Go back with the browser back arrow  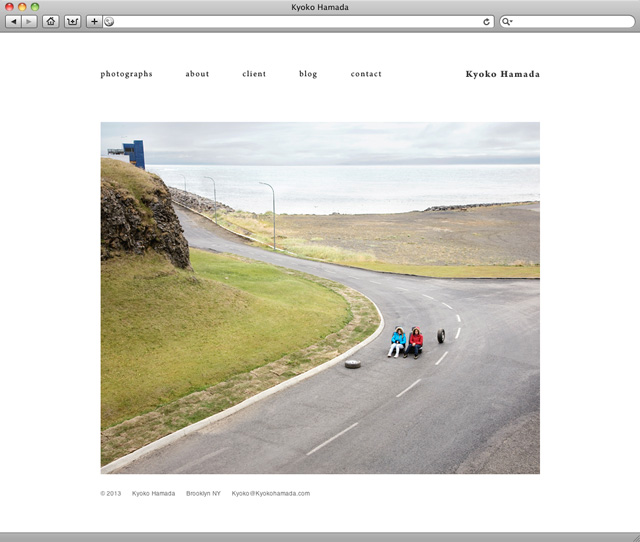[x=13, y=22]
